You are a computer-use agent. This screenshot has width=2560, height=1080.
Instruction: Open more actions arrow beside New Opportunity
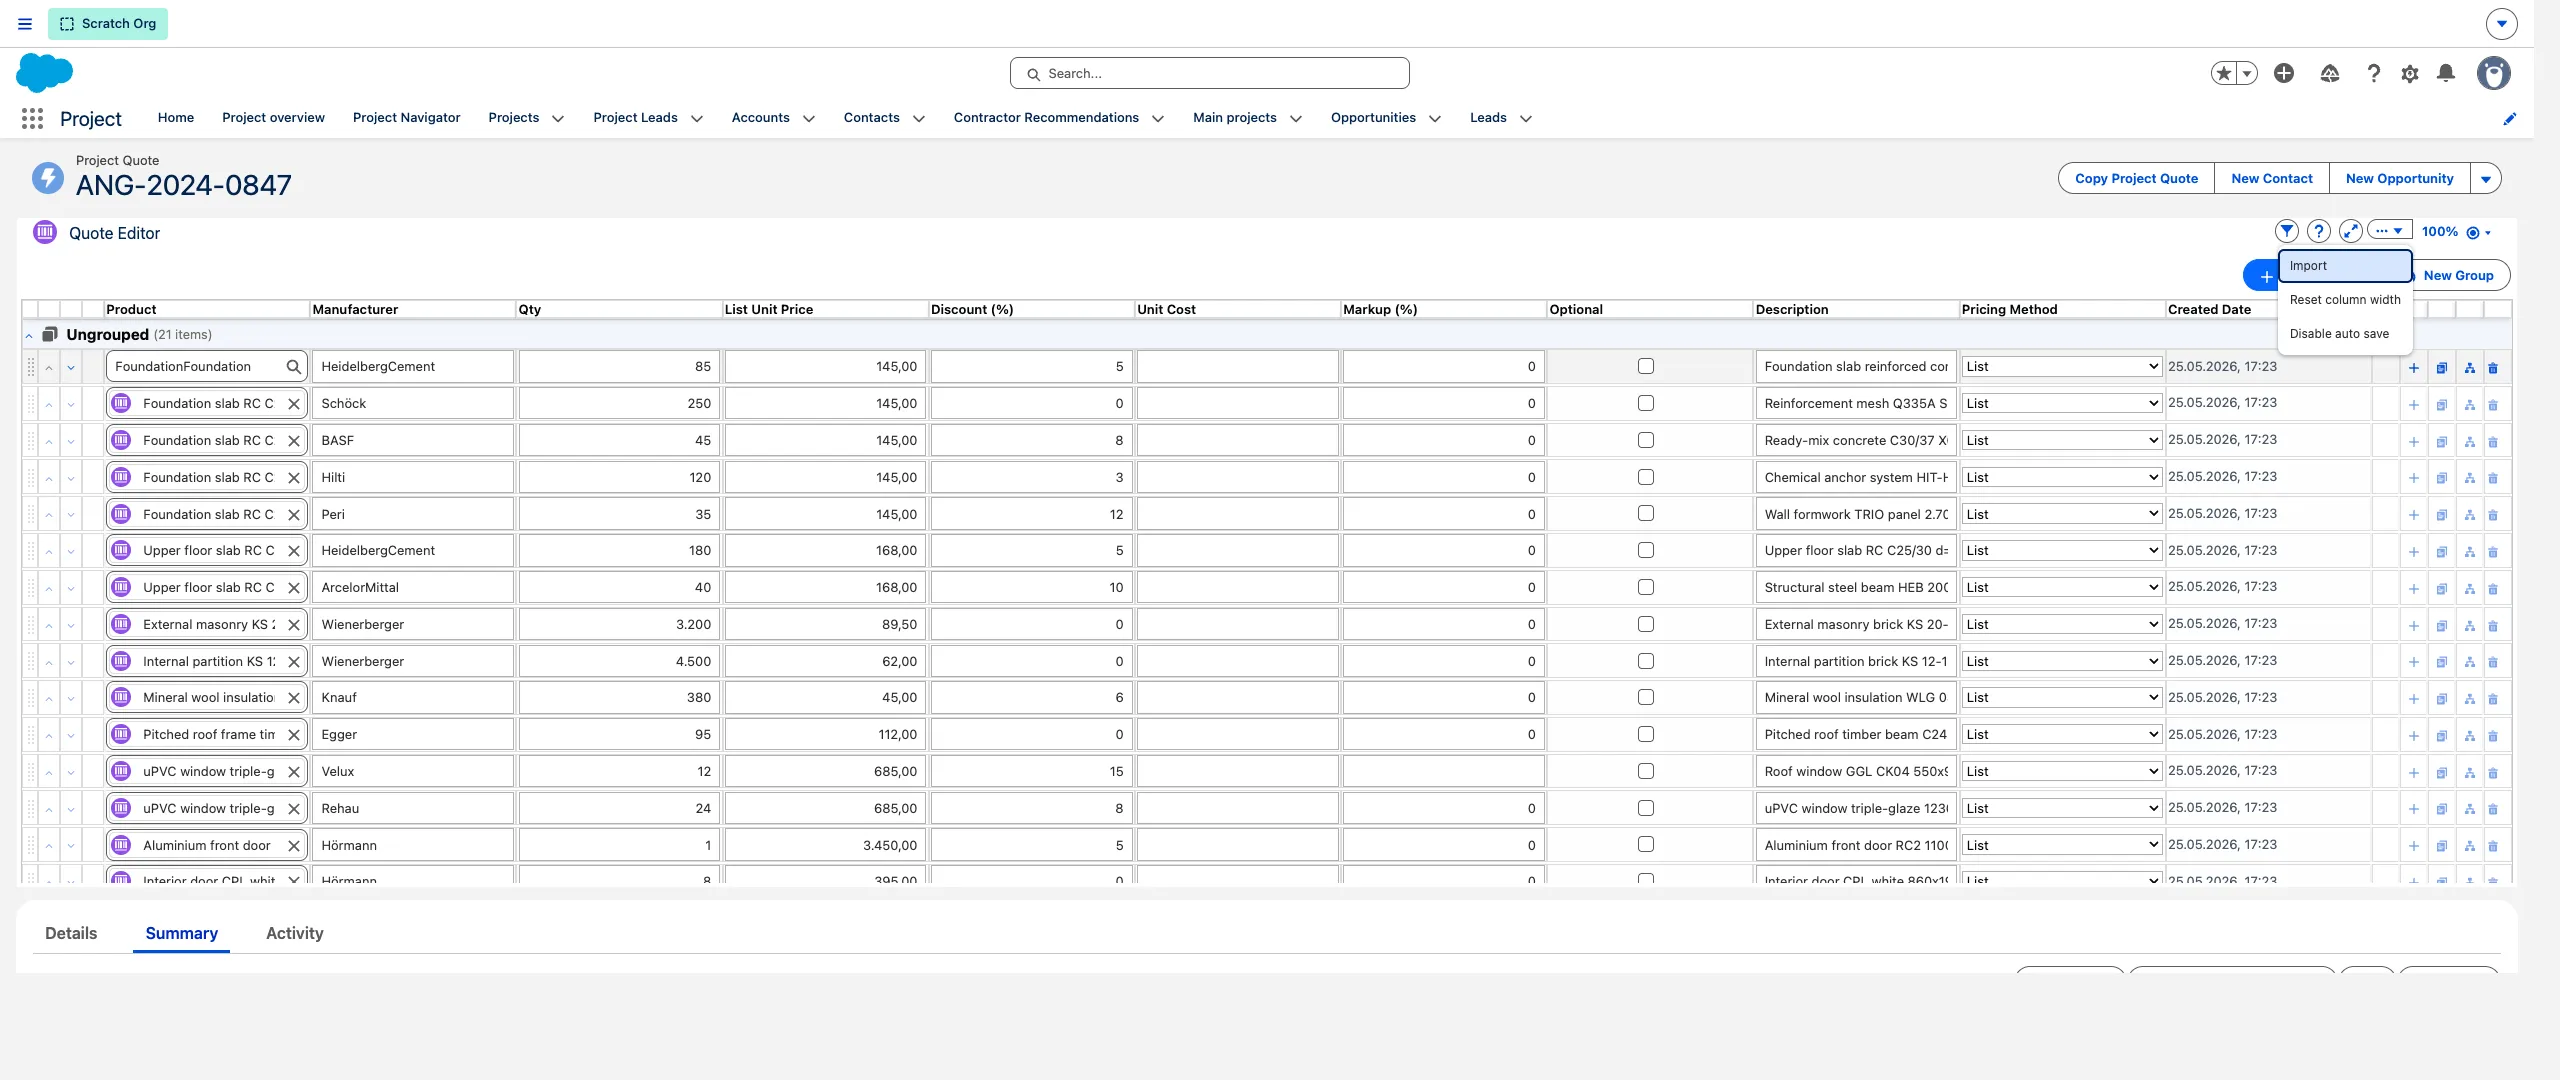pos(2485,179)
